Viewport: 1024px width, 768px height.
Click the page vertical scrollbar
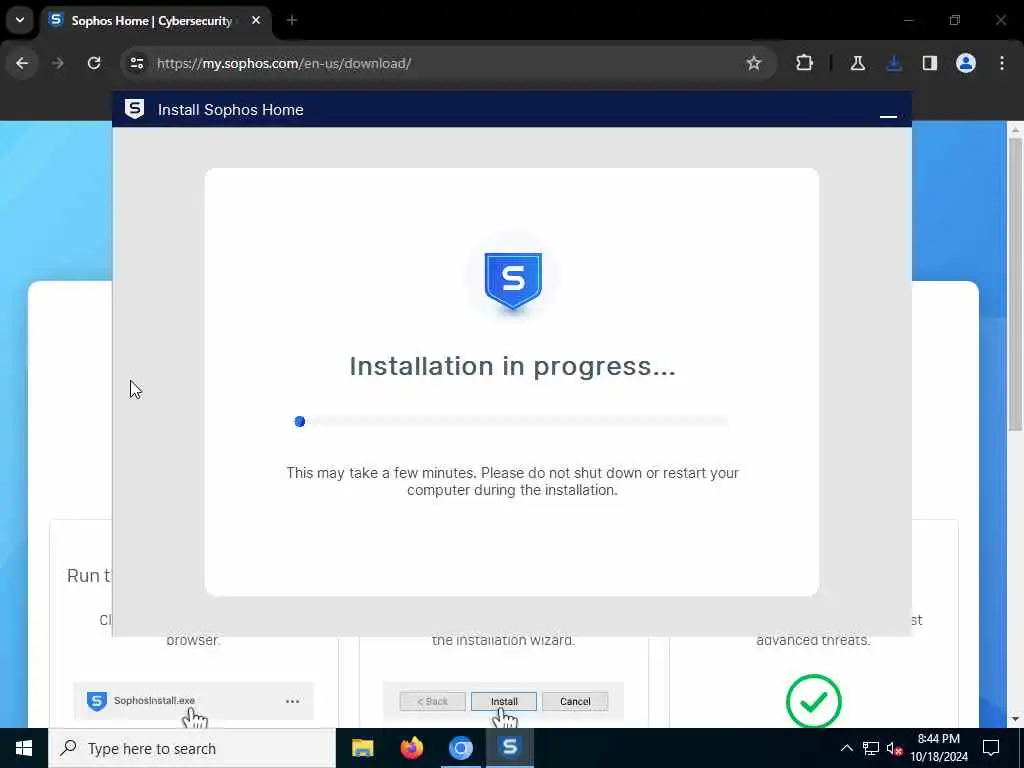point(1014,284)
